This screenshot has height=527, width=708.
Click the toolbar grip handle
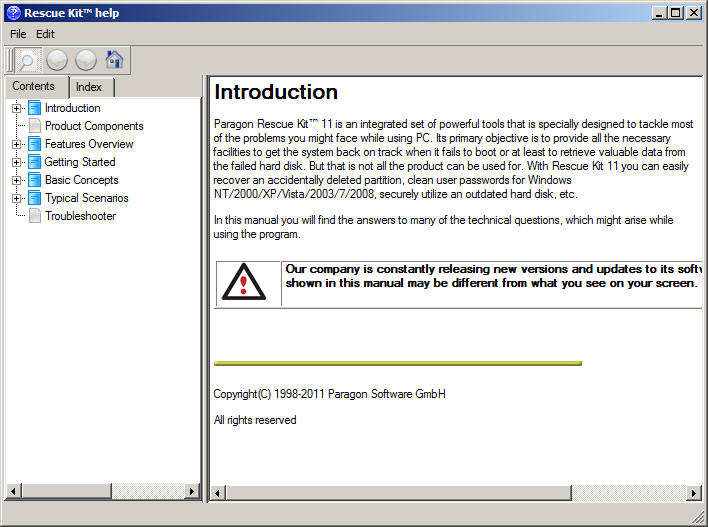pos(9,60)
